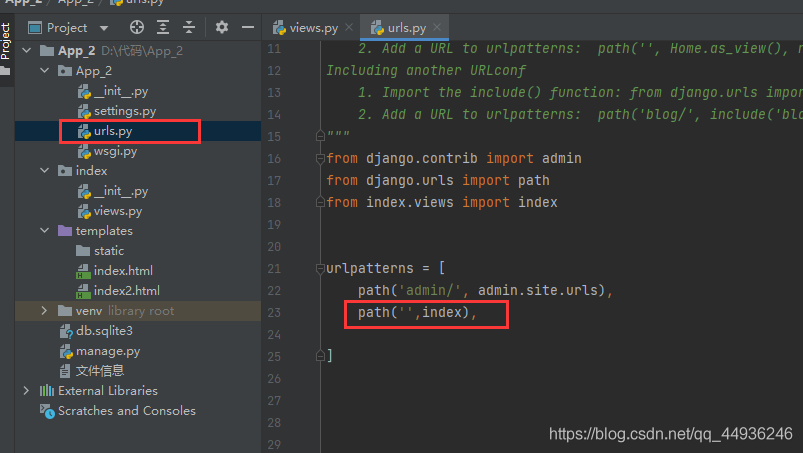Switch to the views.py editor tab
Viewport: 803px width, 453px height.
point(313,28)
